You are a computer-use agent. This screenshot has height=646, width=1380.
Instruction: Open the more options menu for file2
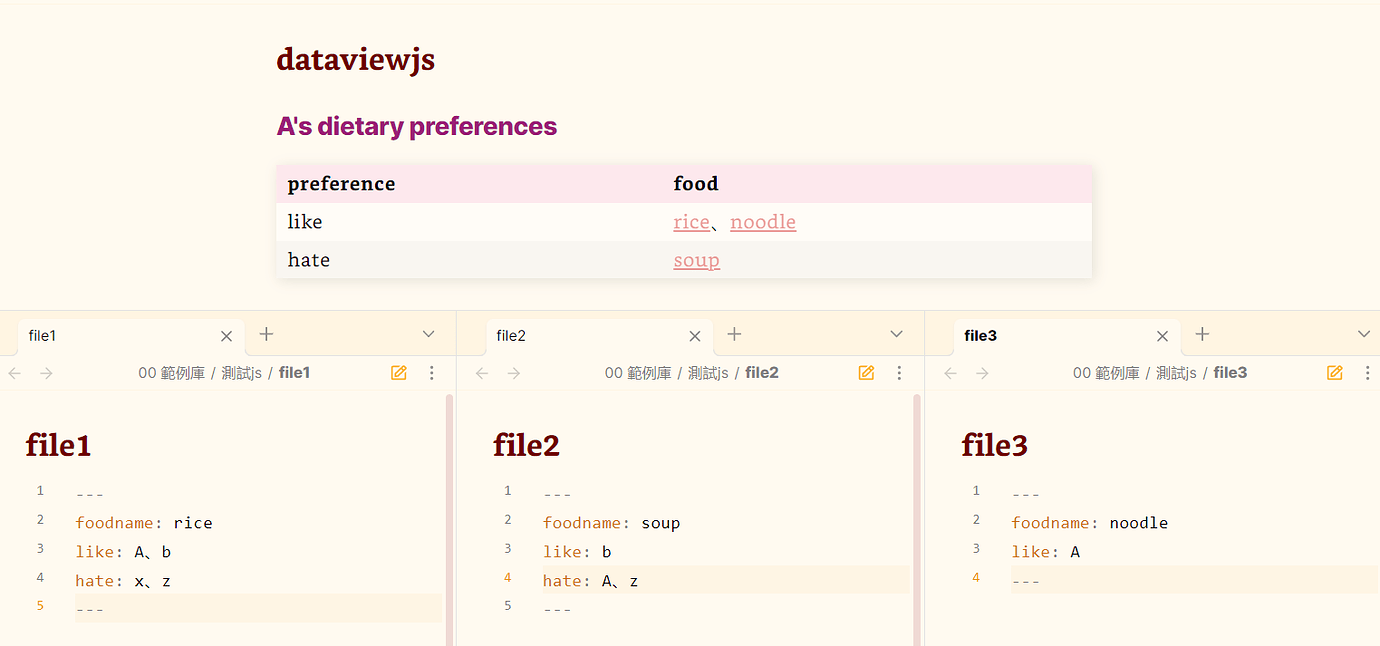click(899, 372)
